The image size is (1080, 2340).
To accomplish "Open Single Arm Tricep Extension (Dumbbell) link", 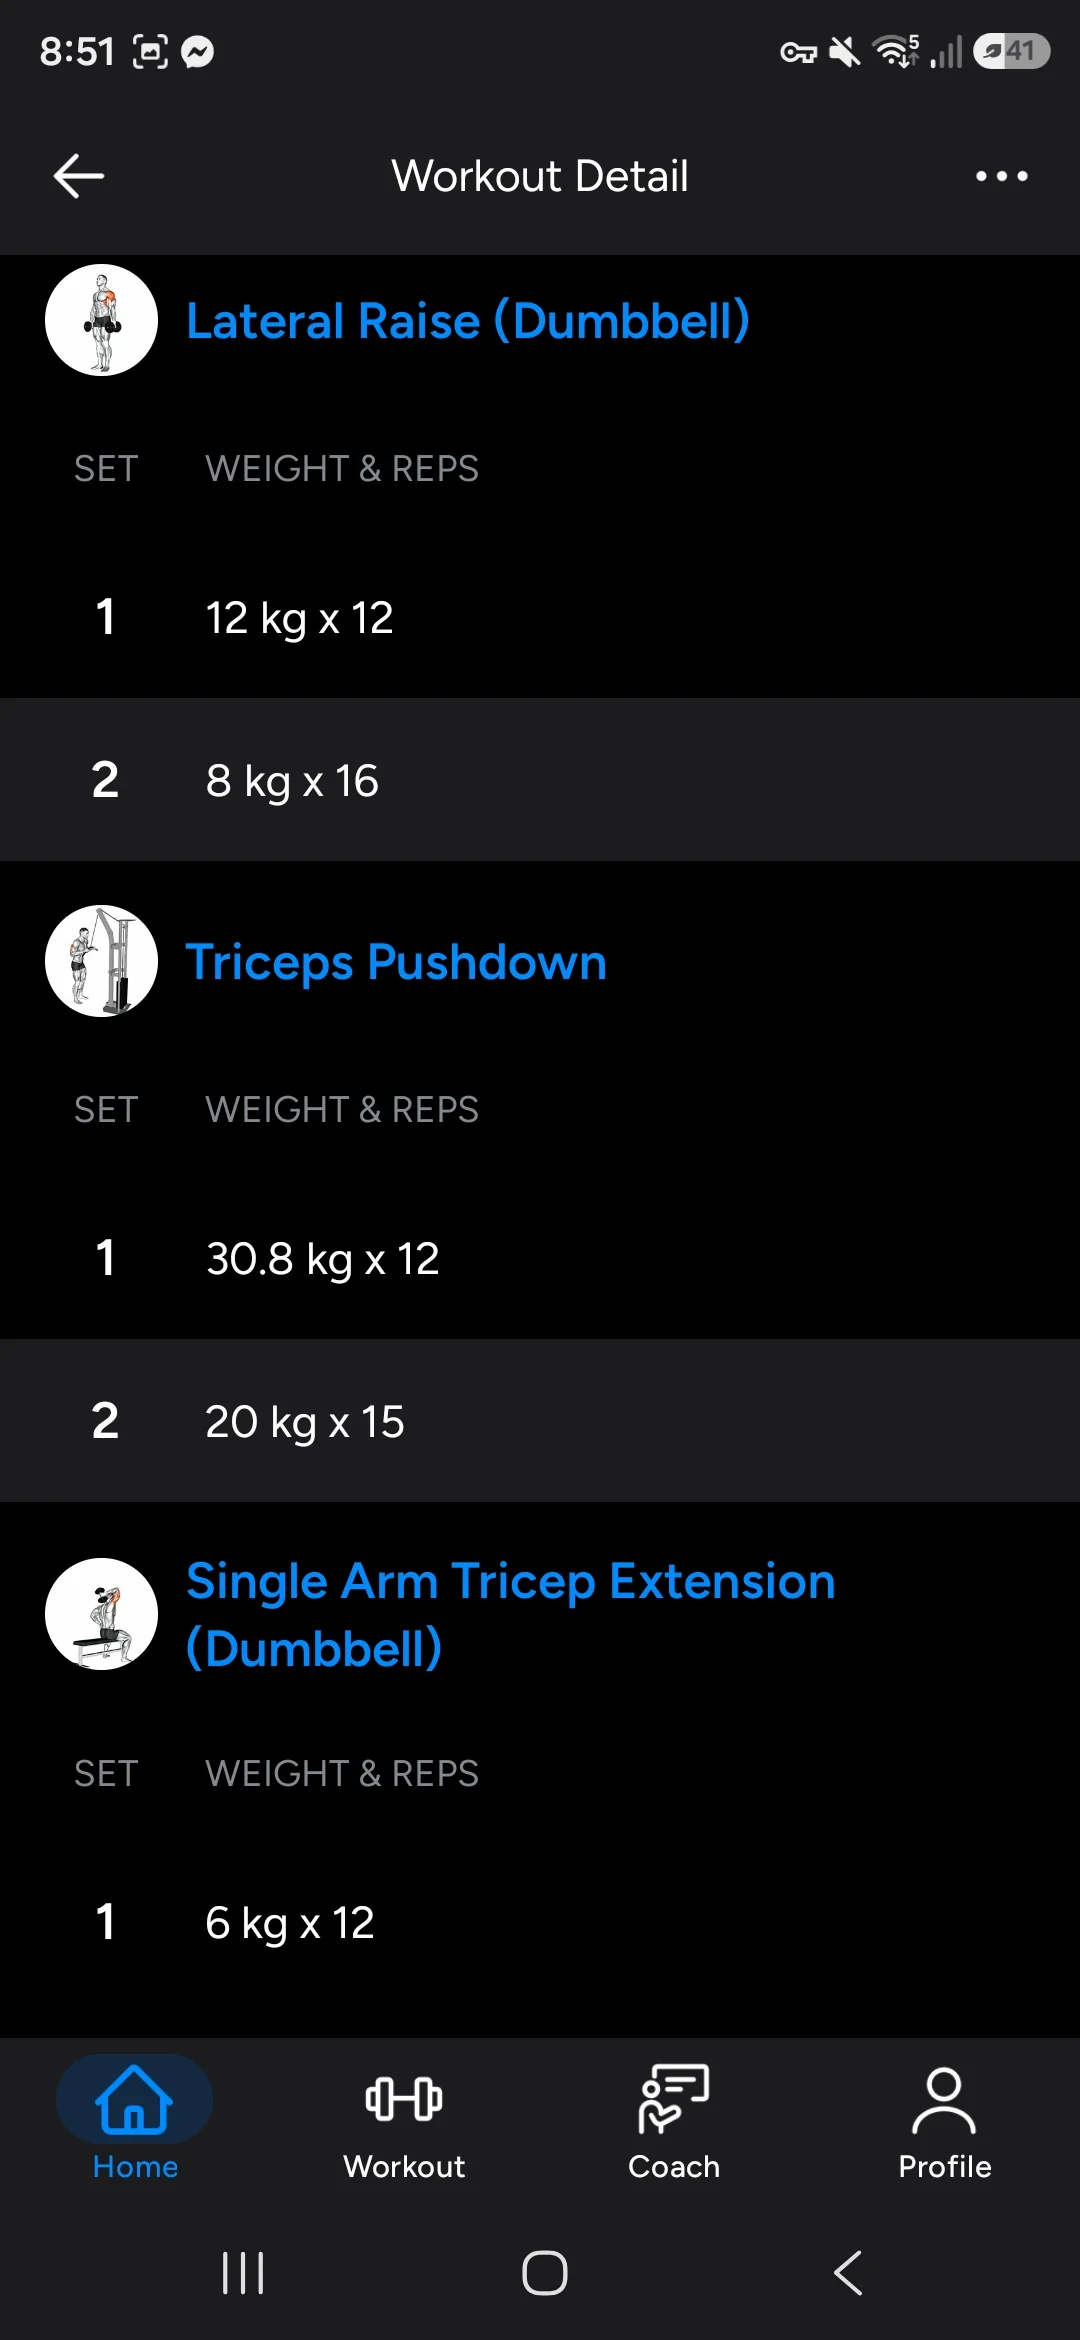I will pyautogui.click(x=511, y=1614).
